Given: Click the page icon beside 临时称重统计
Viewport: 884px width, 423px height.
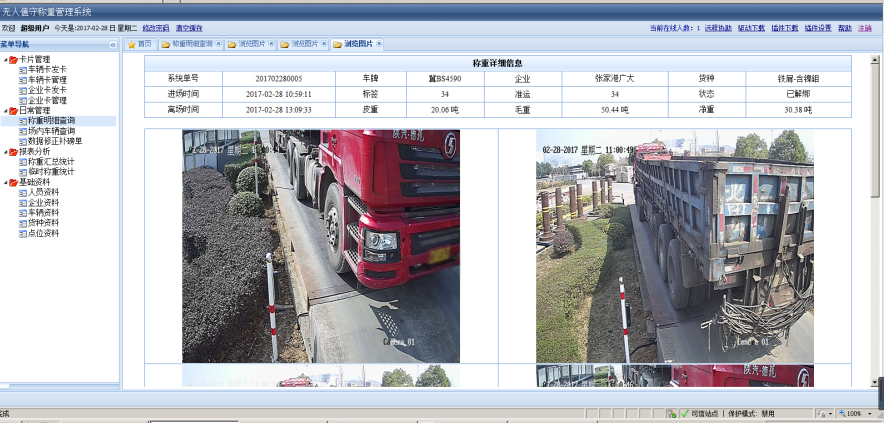Looking at the screenshot, I should pyautogui.click(x=23, y=172).
